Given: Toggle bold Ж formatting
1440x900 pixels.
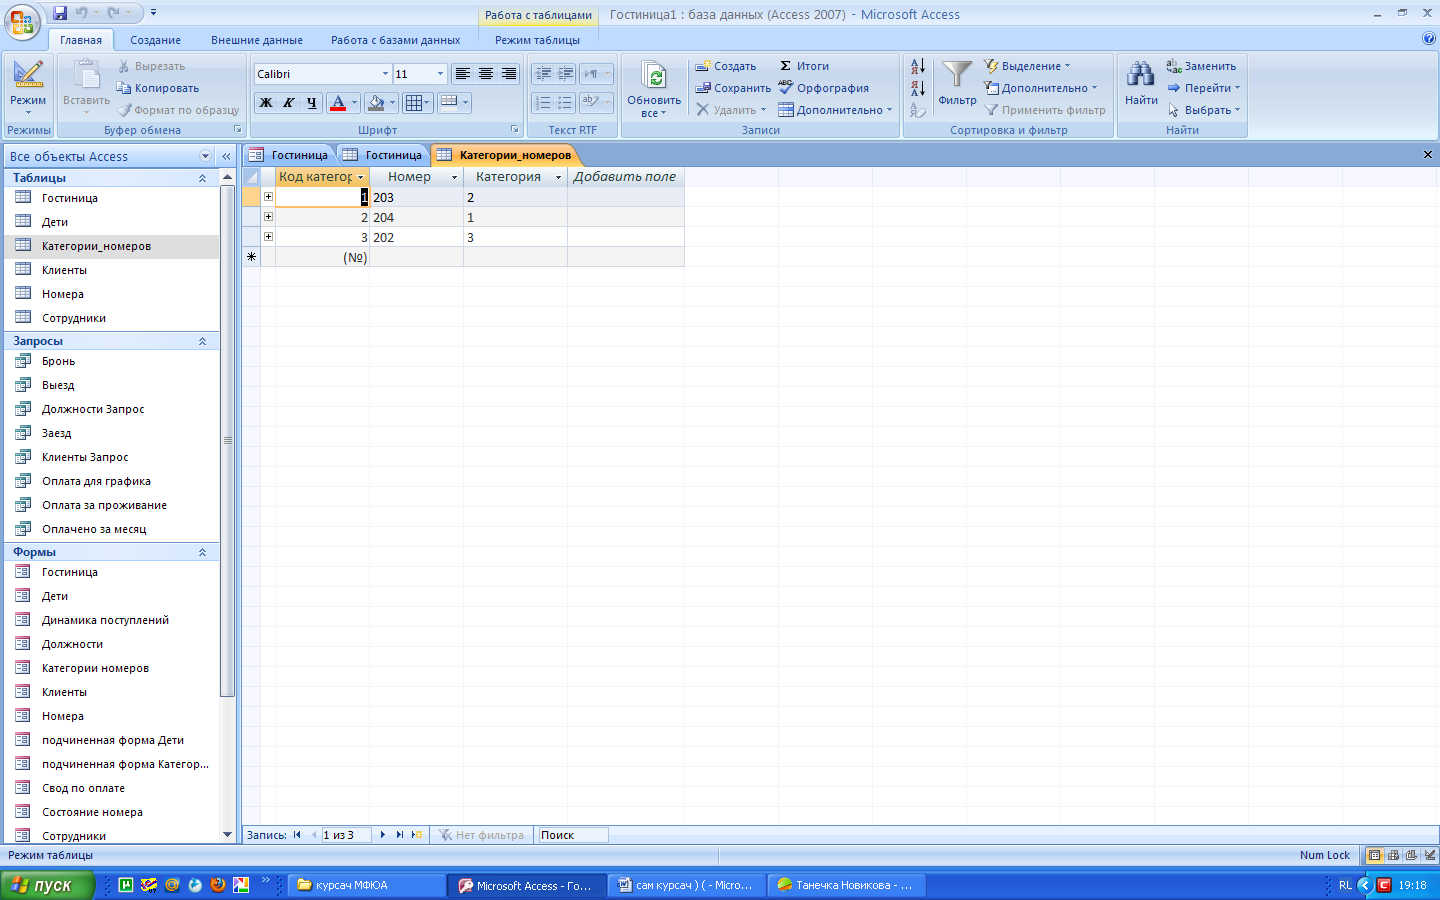Looking at the screenshot, I should click(x=266, y=102).
